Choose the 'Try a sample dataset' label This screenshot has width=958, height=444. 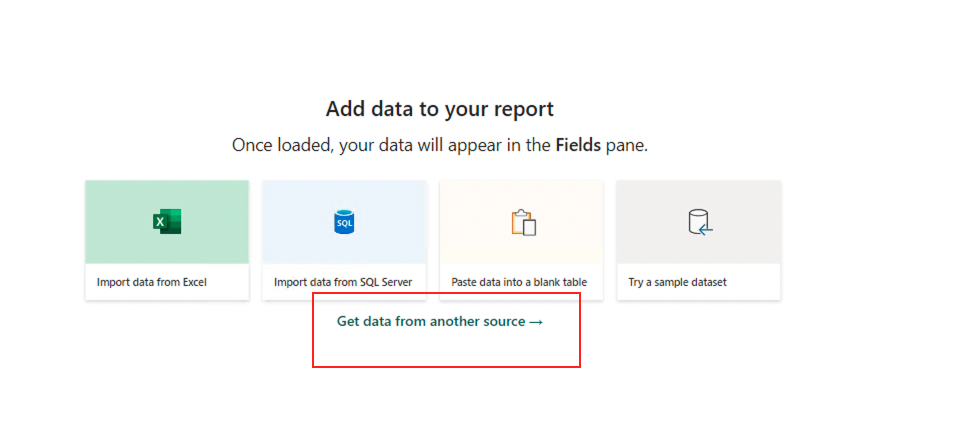(x=677, y=282)
